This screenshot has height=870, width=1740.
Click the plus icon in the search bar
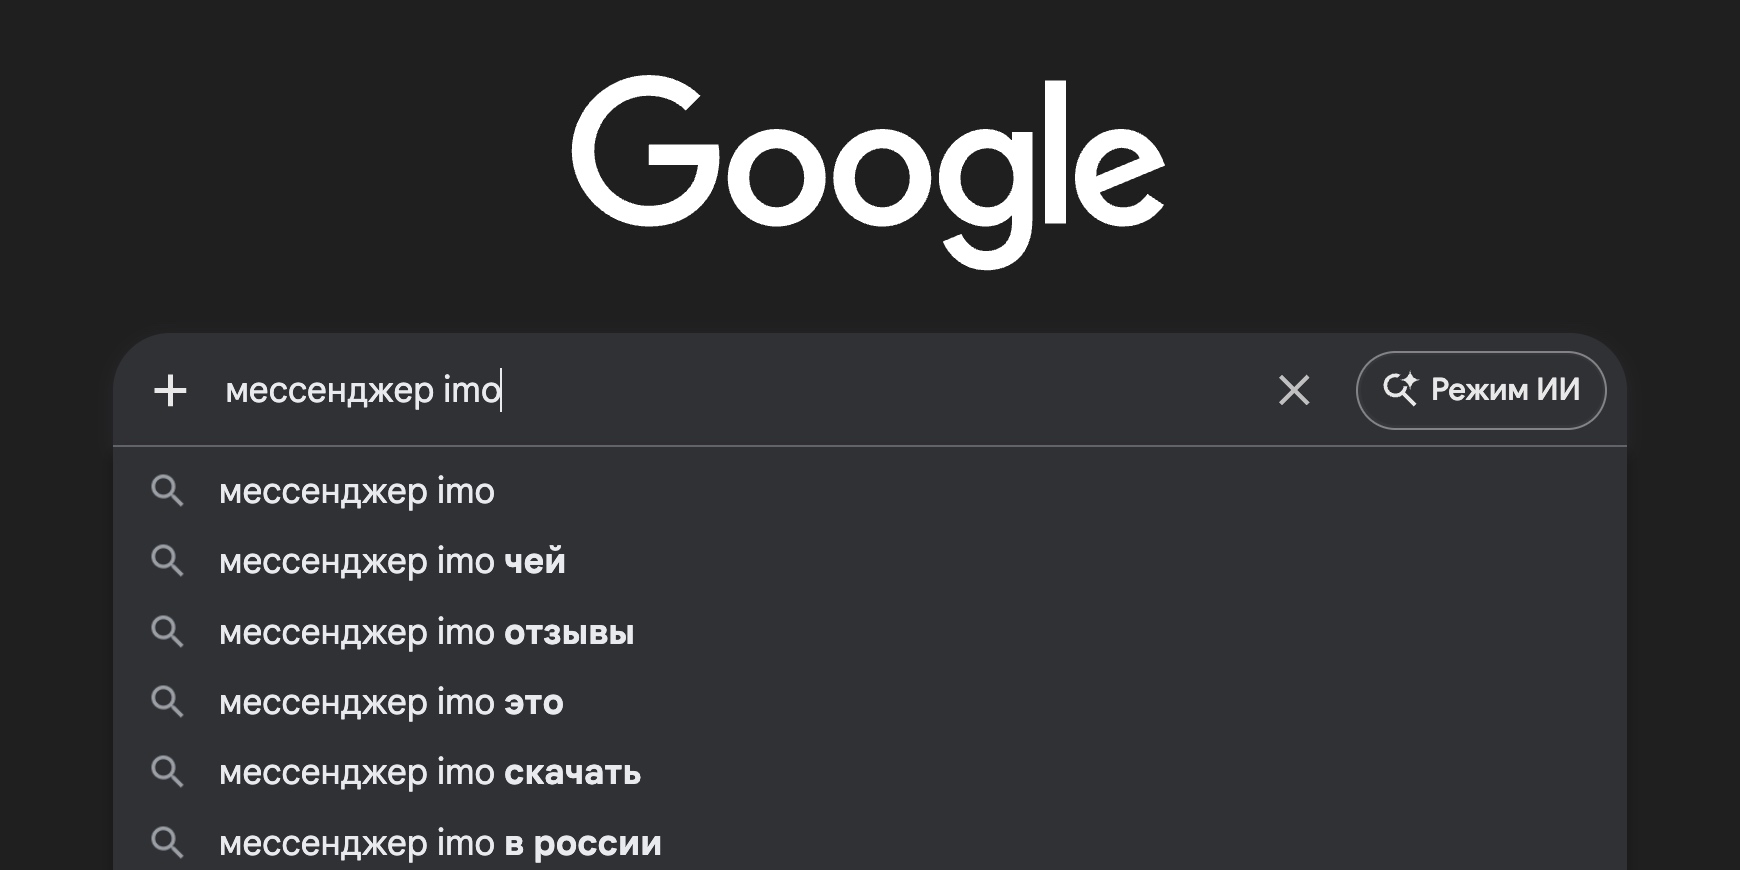tap(170, 391)
